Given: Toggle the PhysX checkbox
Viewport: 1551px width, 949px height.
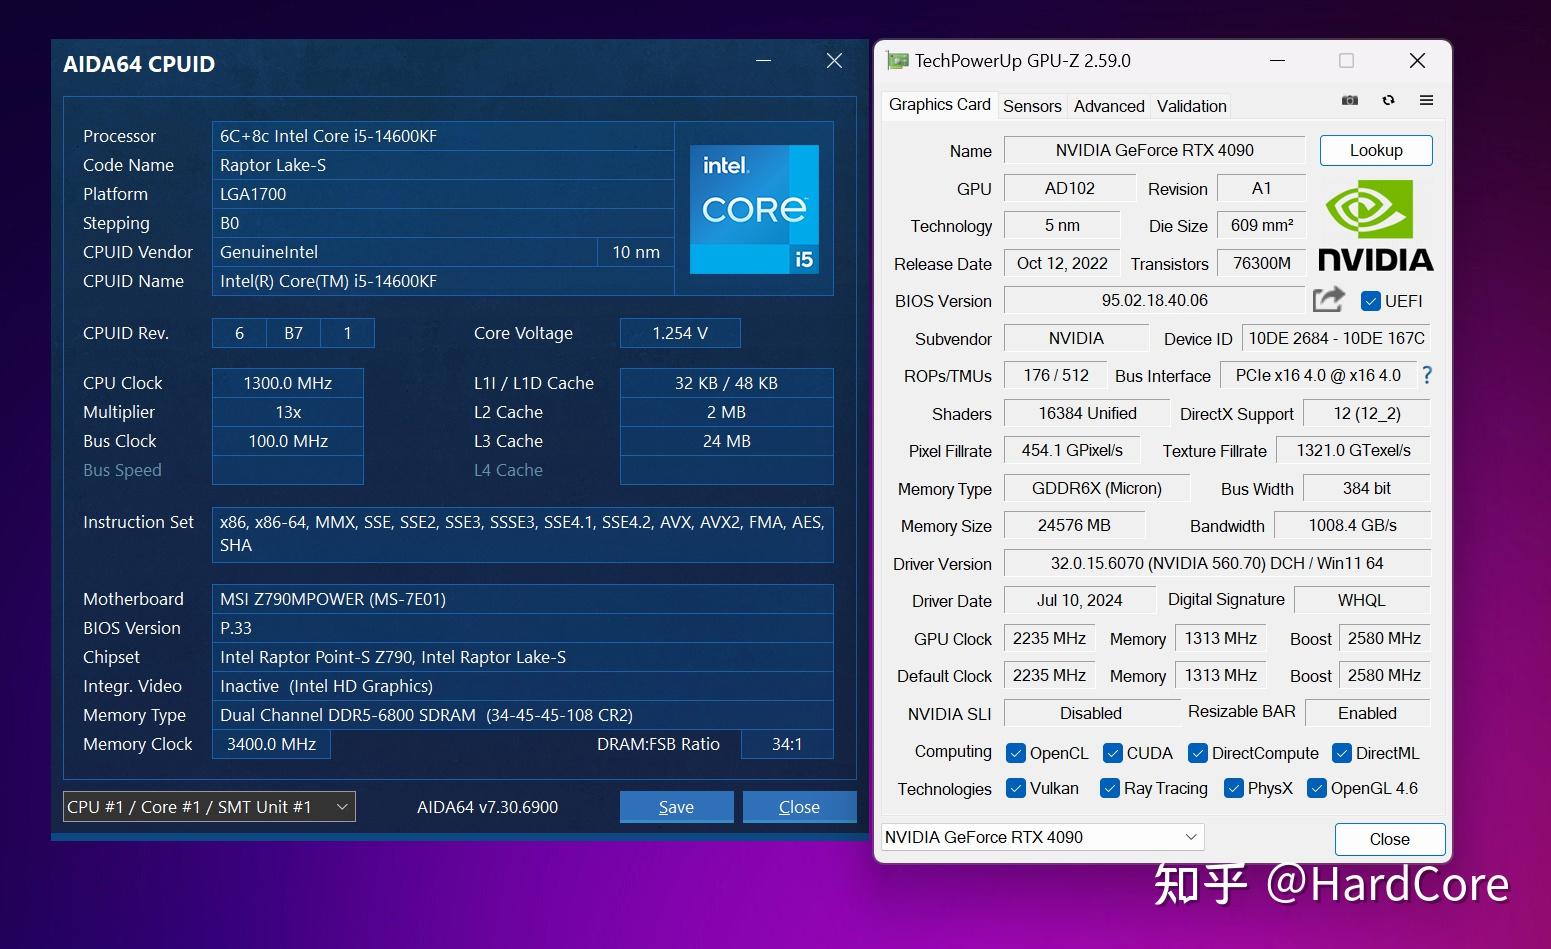Looking at the screenshot, I should (x=1234, y=788).
